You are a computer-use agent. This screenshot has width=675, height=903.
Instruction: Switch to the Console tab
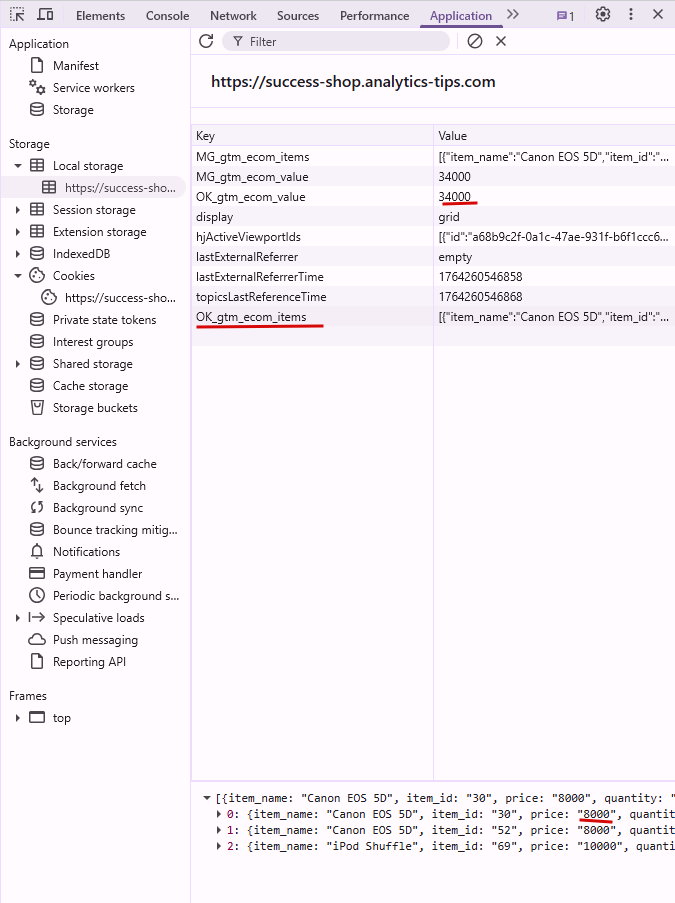click(x=167, y=16)
